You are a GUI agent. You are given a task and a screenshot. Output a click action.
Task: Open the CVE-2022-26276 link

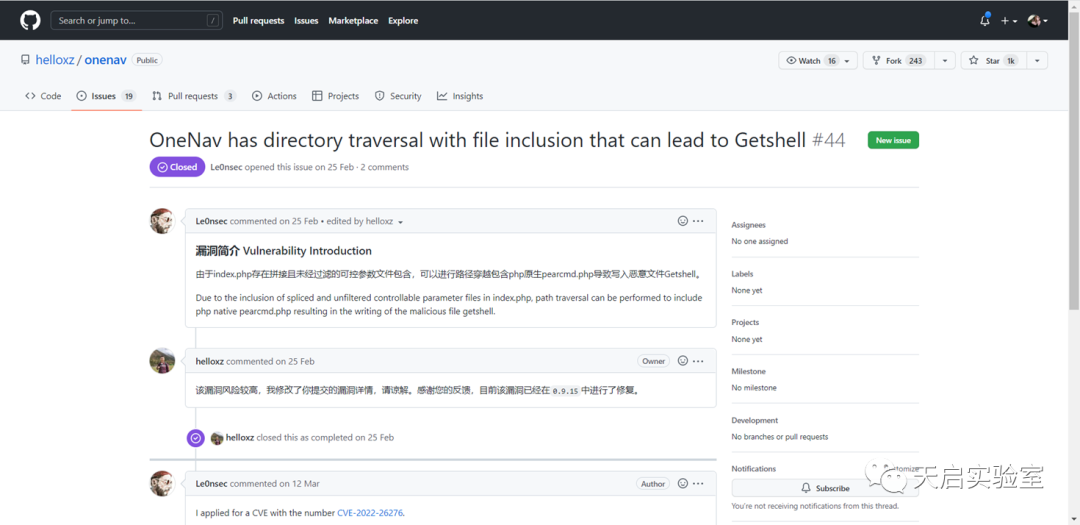[x=370, y=513]
